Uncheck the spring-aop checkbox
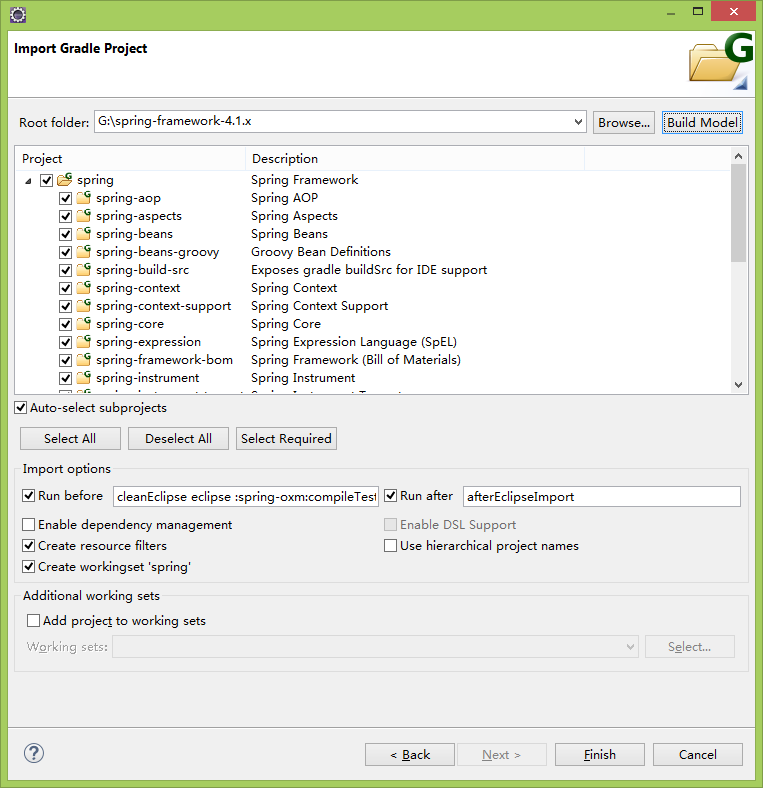This screenshot has height=788, width=763. pyautogui.click(x=65, y=198)
